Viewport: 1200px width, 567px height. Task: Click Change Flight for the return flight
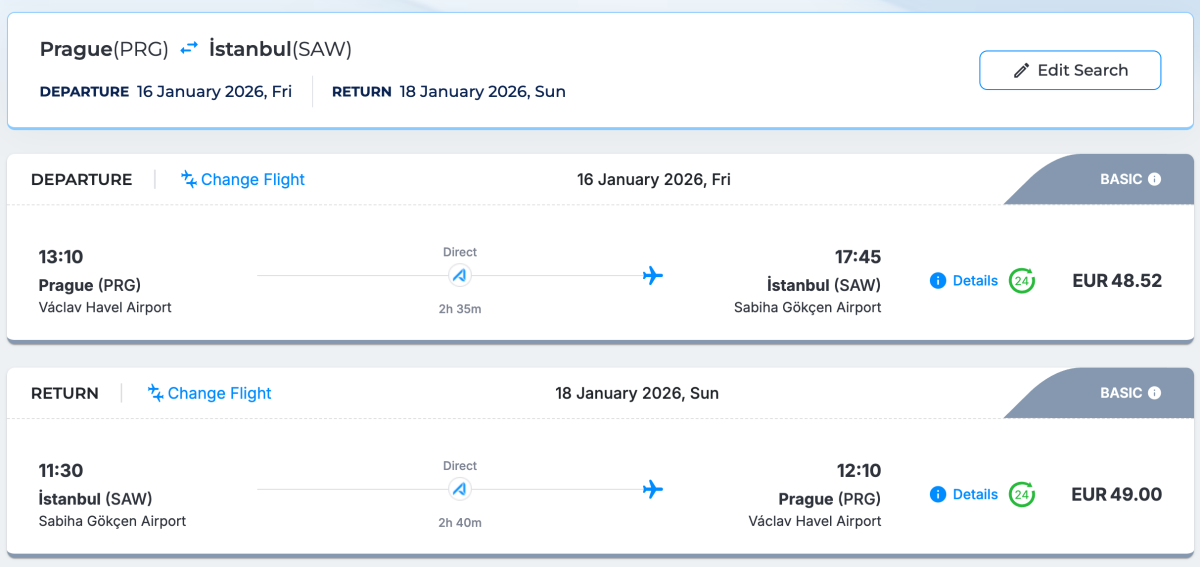210,393
